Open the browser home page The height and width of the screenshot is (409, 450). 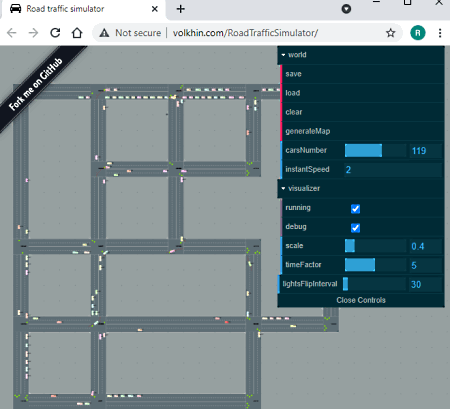(x=77, y=33)
